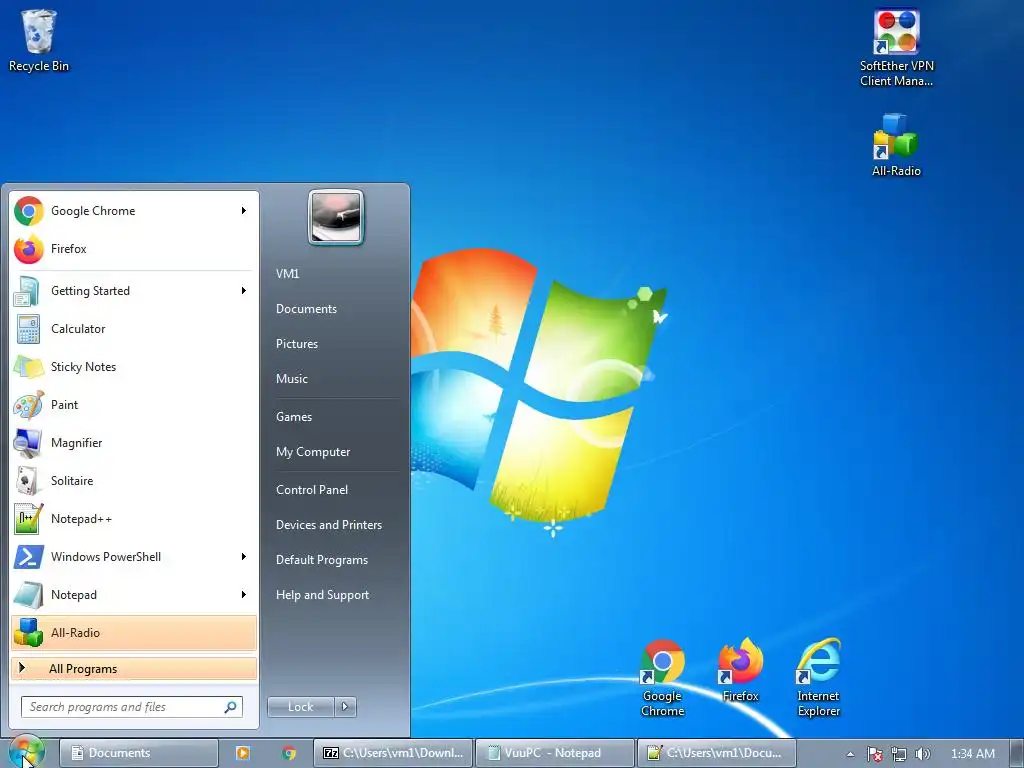Viewport: 1024px width, 768px height.
Task: Select SoftEther VPN Client Manager desktop shortcut
Action: click(896, 48)
